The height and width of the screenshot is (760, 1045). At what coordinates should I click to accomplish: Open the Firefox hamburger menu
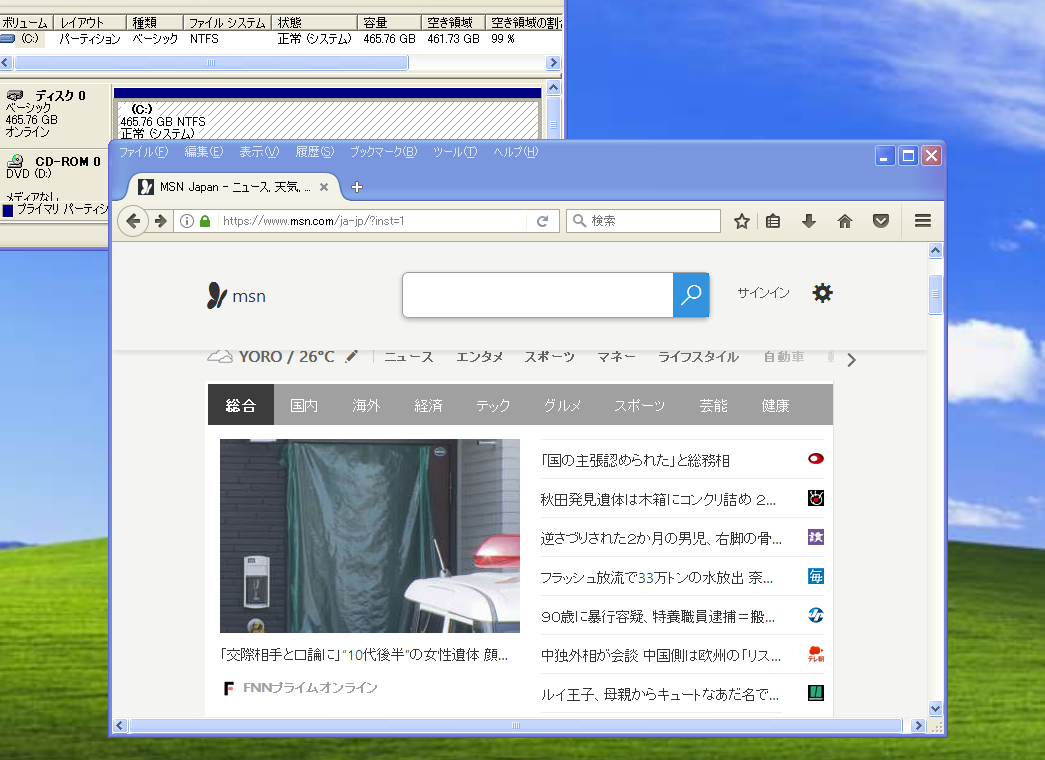pyautogui.click(x=922, y=220)
